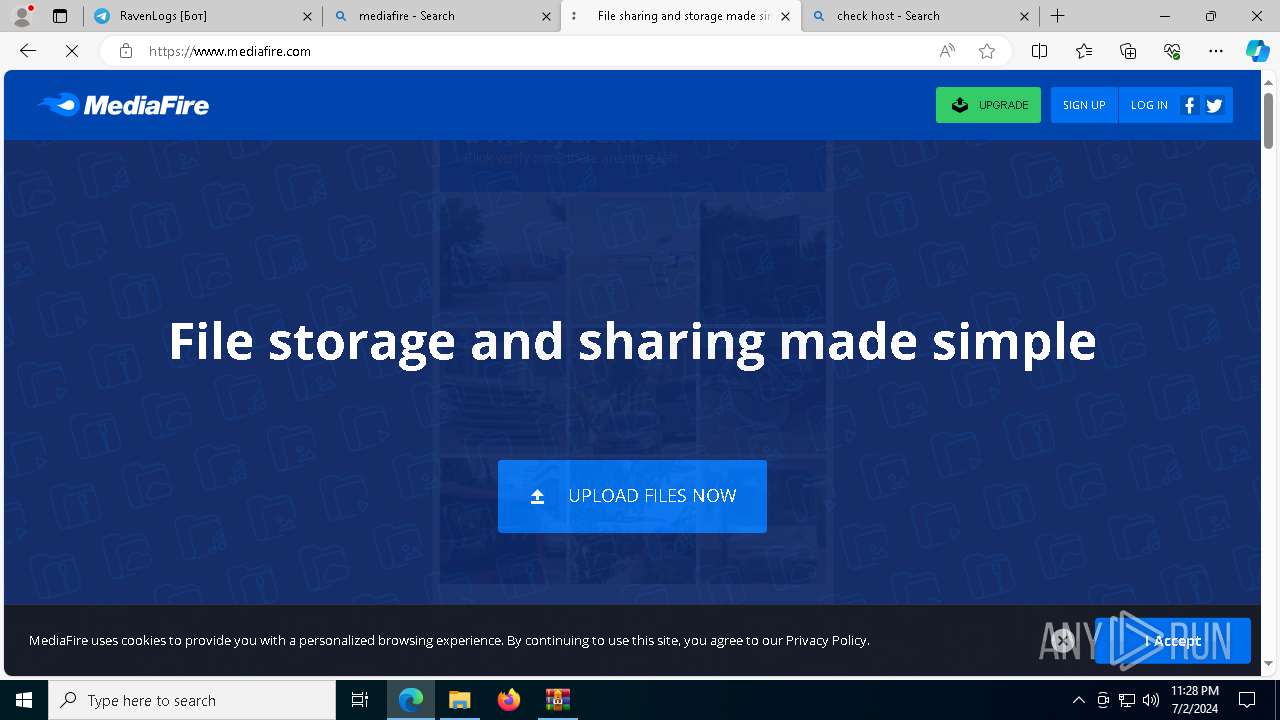This screenshot has width=1280, height=720.
Task: Click the taskbar search box
Action: (192, 700)
